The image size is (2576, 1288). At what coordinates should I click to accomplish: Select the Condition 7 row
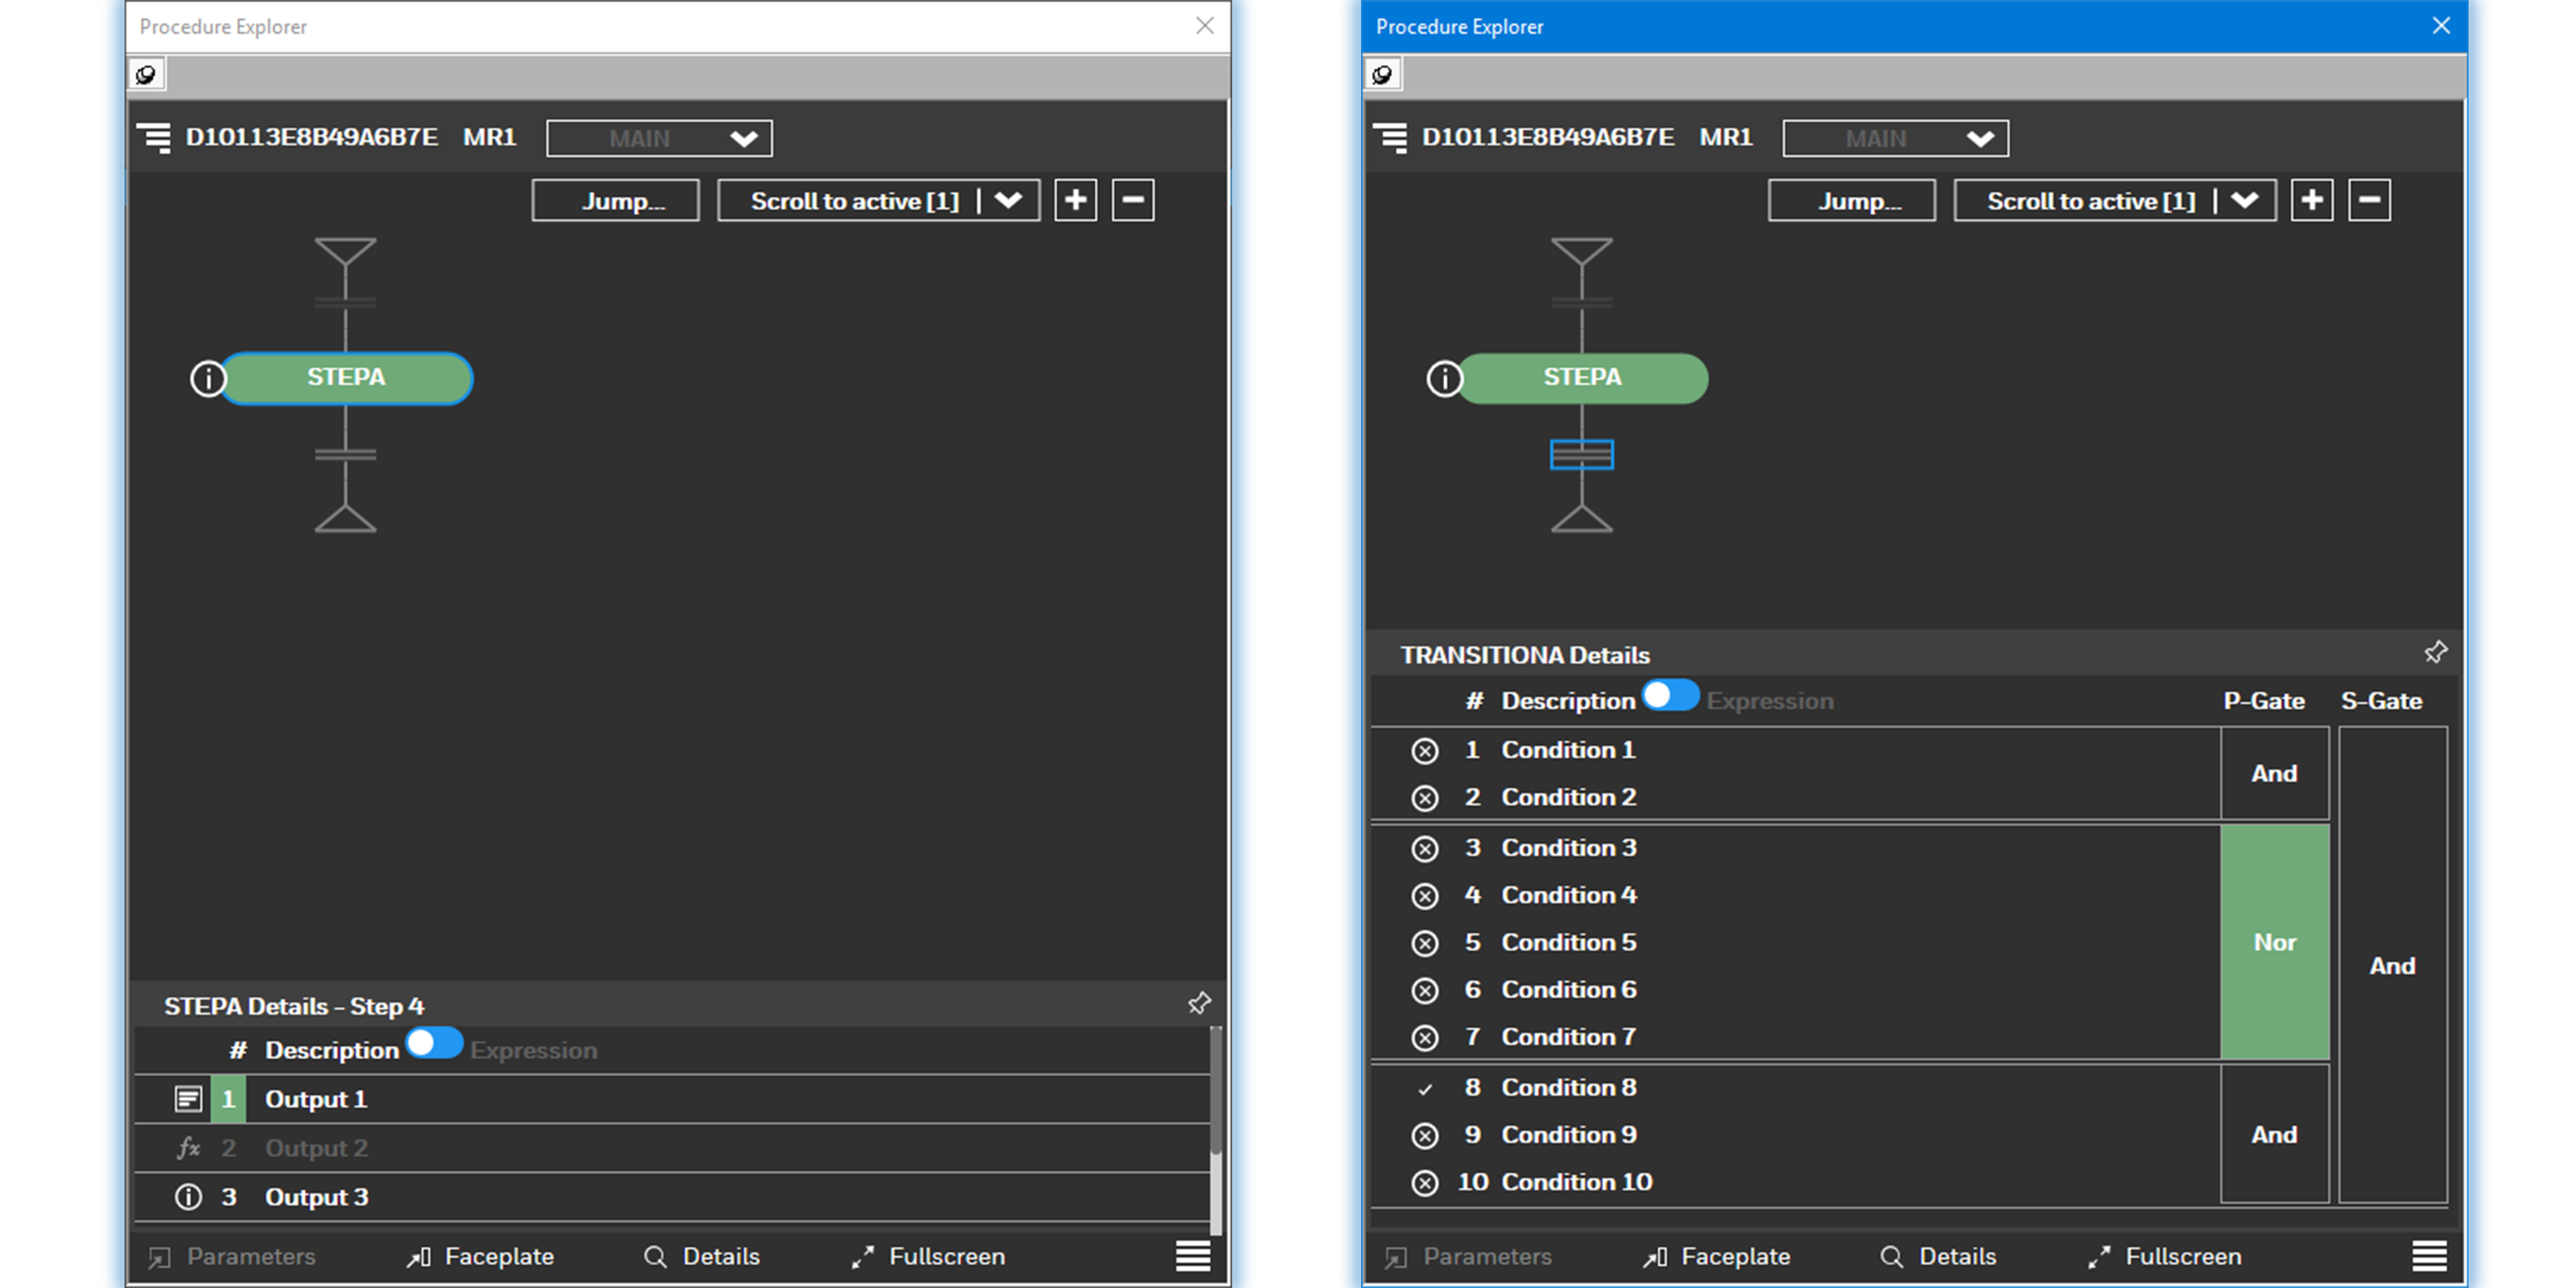tap(1795, 1036)
